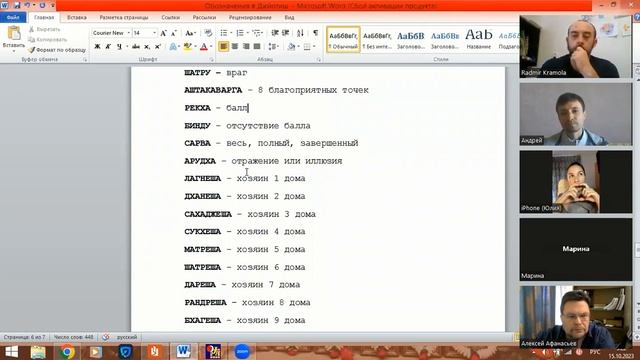Open the multilevel list dropdown

click(258, 33)
